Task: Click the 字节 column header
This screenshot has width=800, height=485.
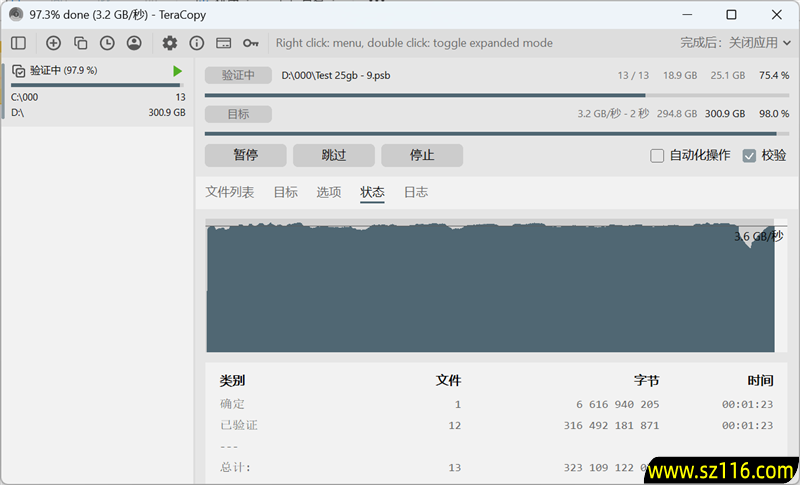Action: (646, 380)
